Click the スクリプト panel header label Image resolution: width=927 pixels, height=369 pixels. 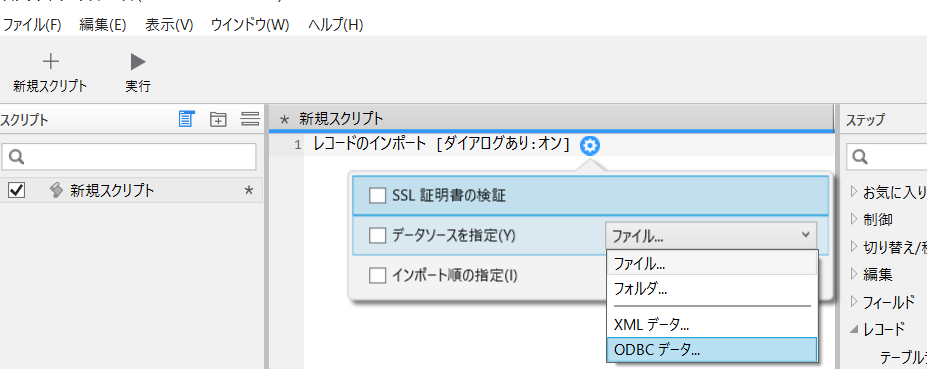click(24, 120)
